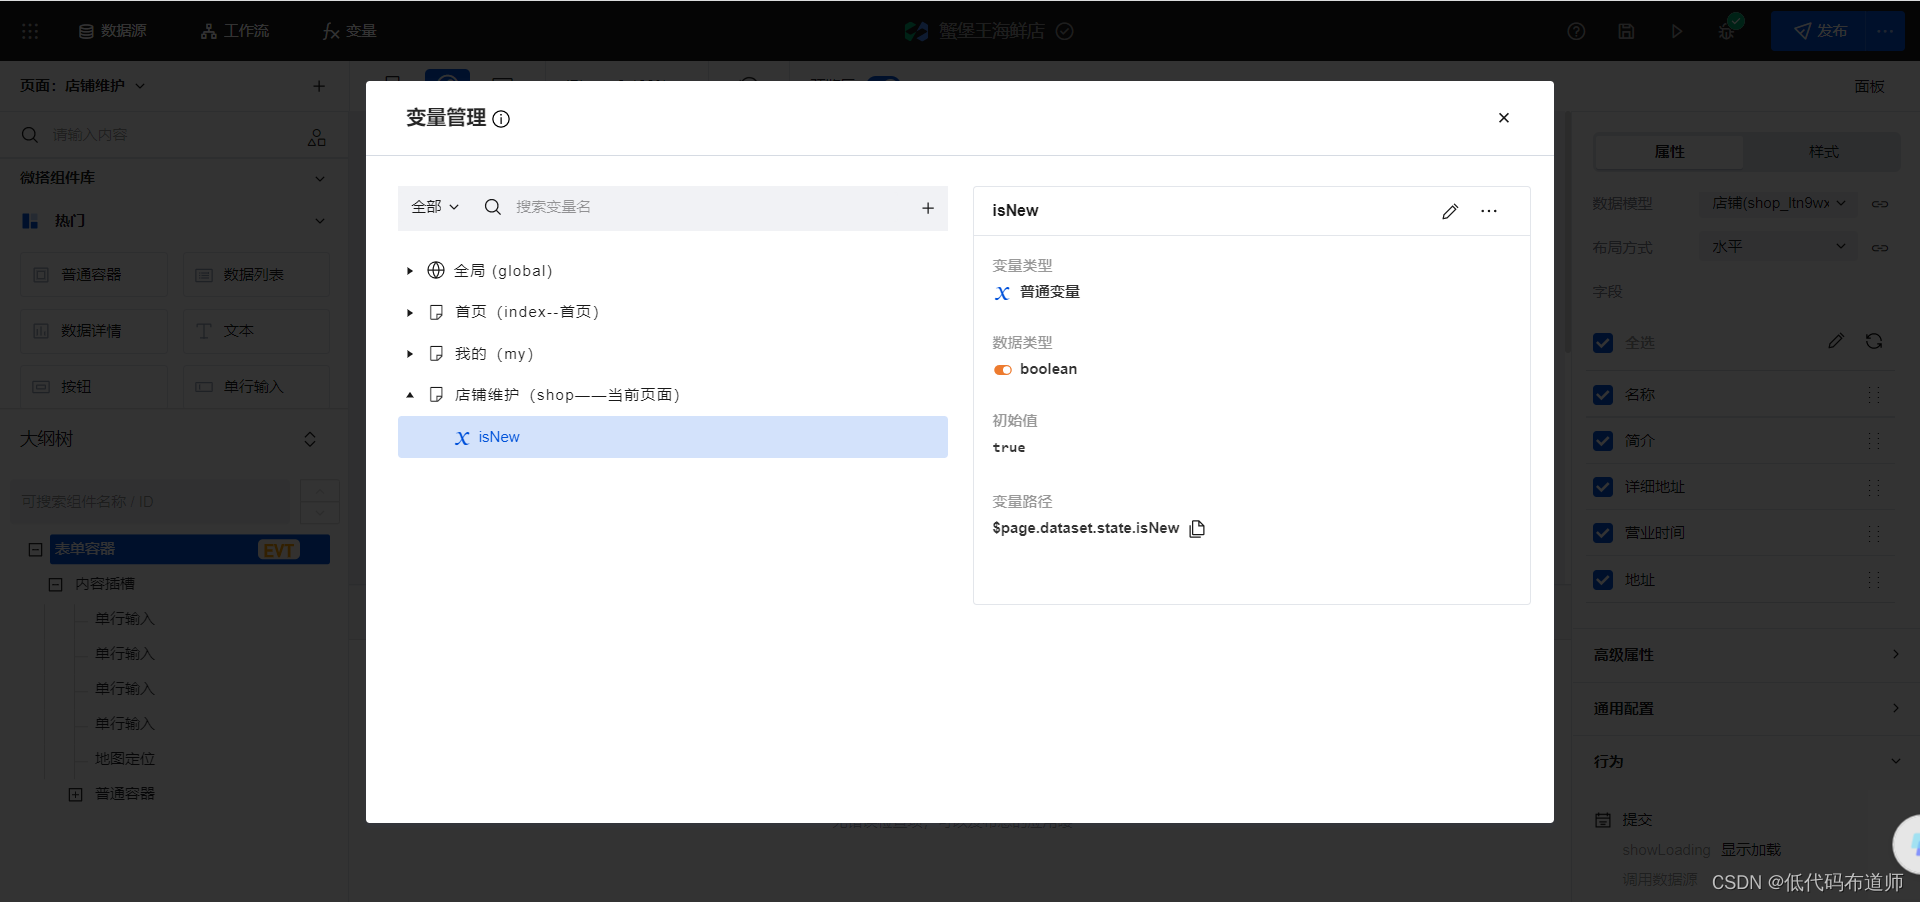Toggle the 简介 field checkbox
The width and height of the screenshot is (1920, 902).
pyautogui.click(x=1603, y=441)
